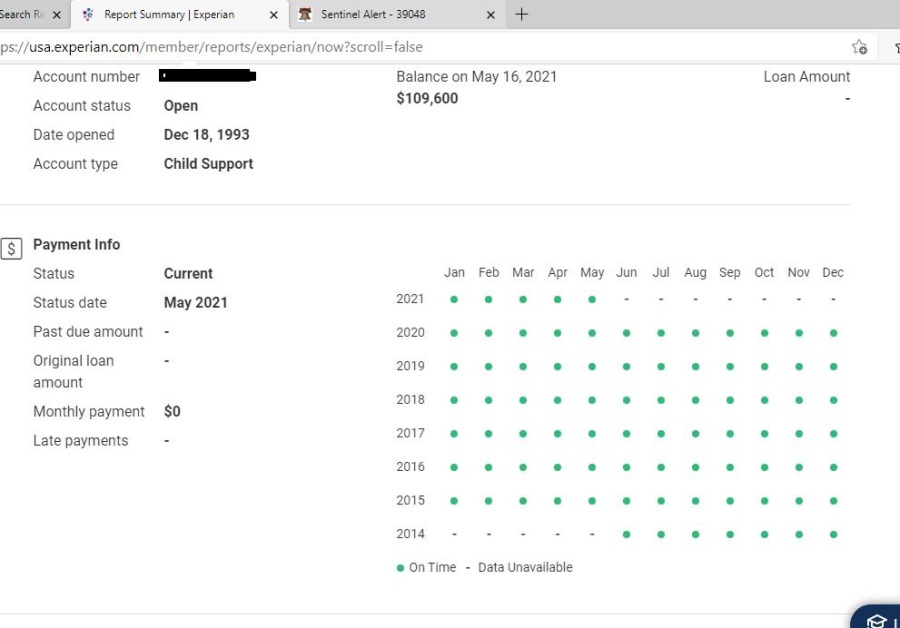The height and width of the screenshot is (628, 900).
Task: Click the Sentinel Alert tab favicon
Action: coord(305,15)
